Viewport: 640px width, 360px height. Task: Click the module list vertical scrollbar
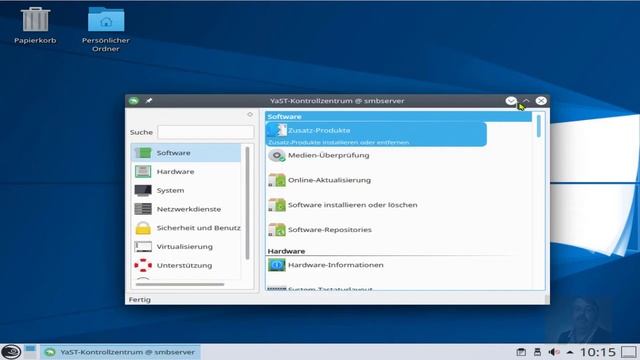point(539,126)
